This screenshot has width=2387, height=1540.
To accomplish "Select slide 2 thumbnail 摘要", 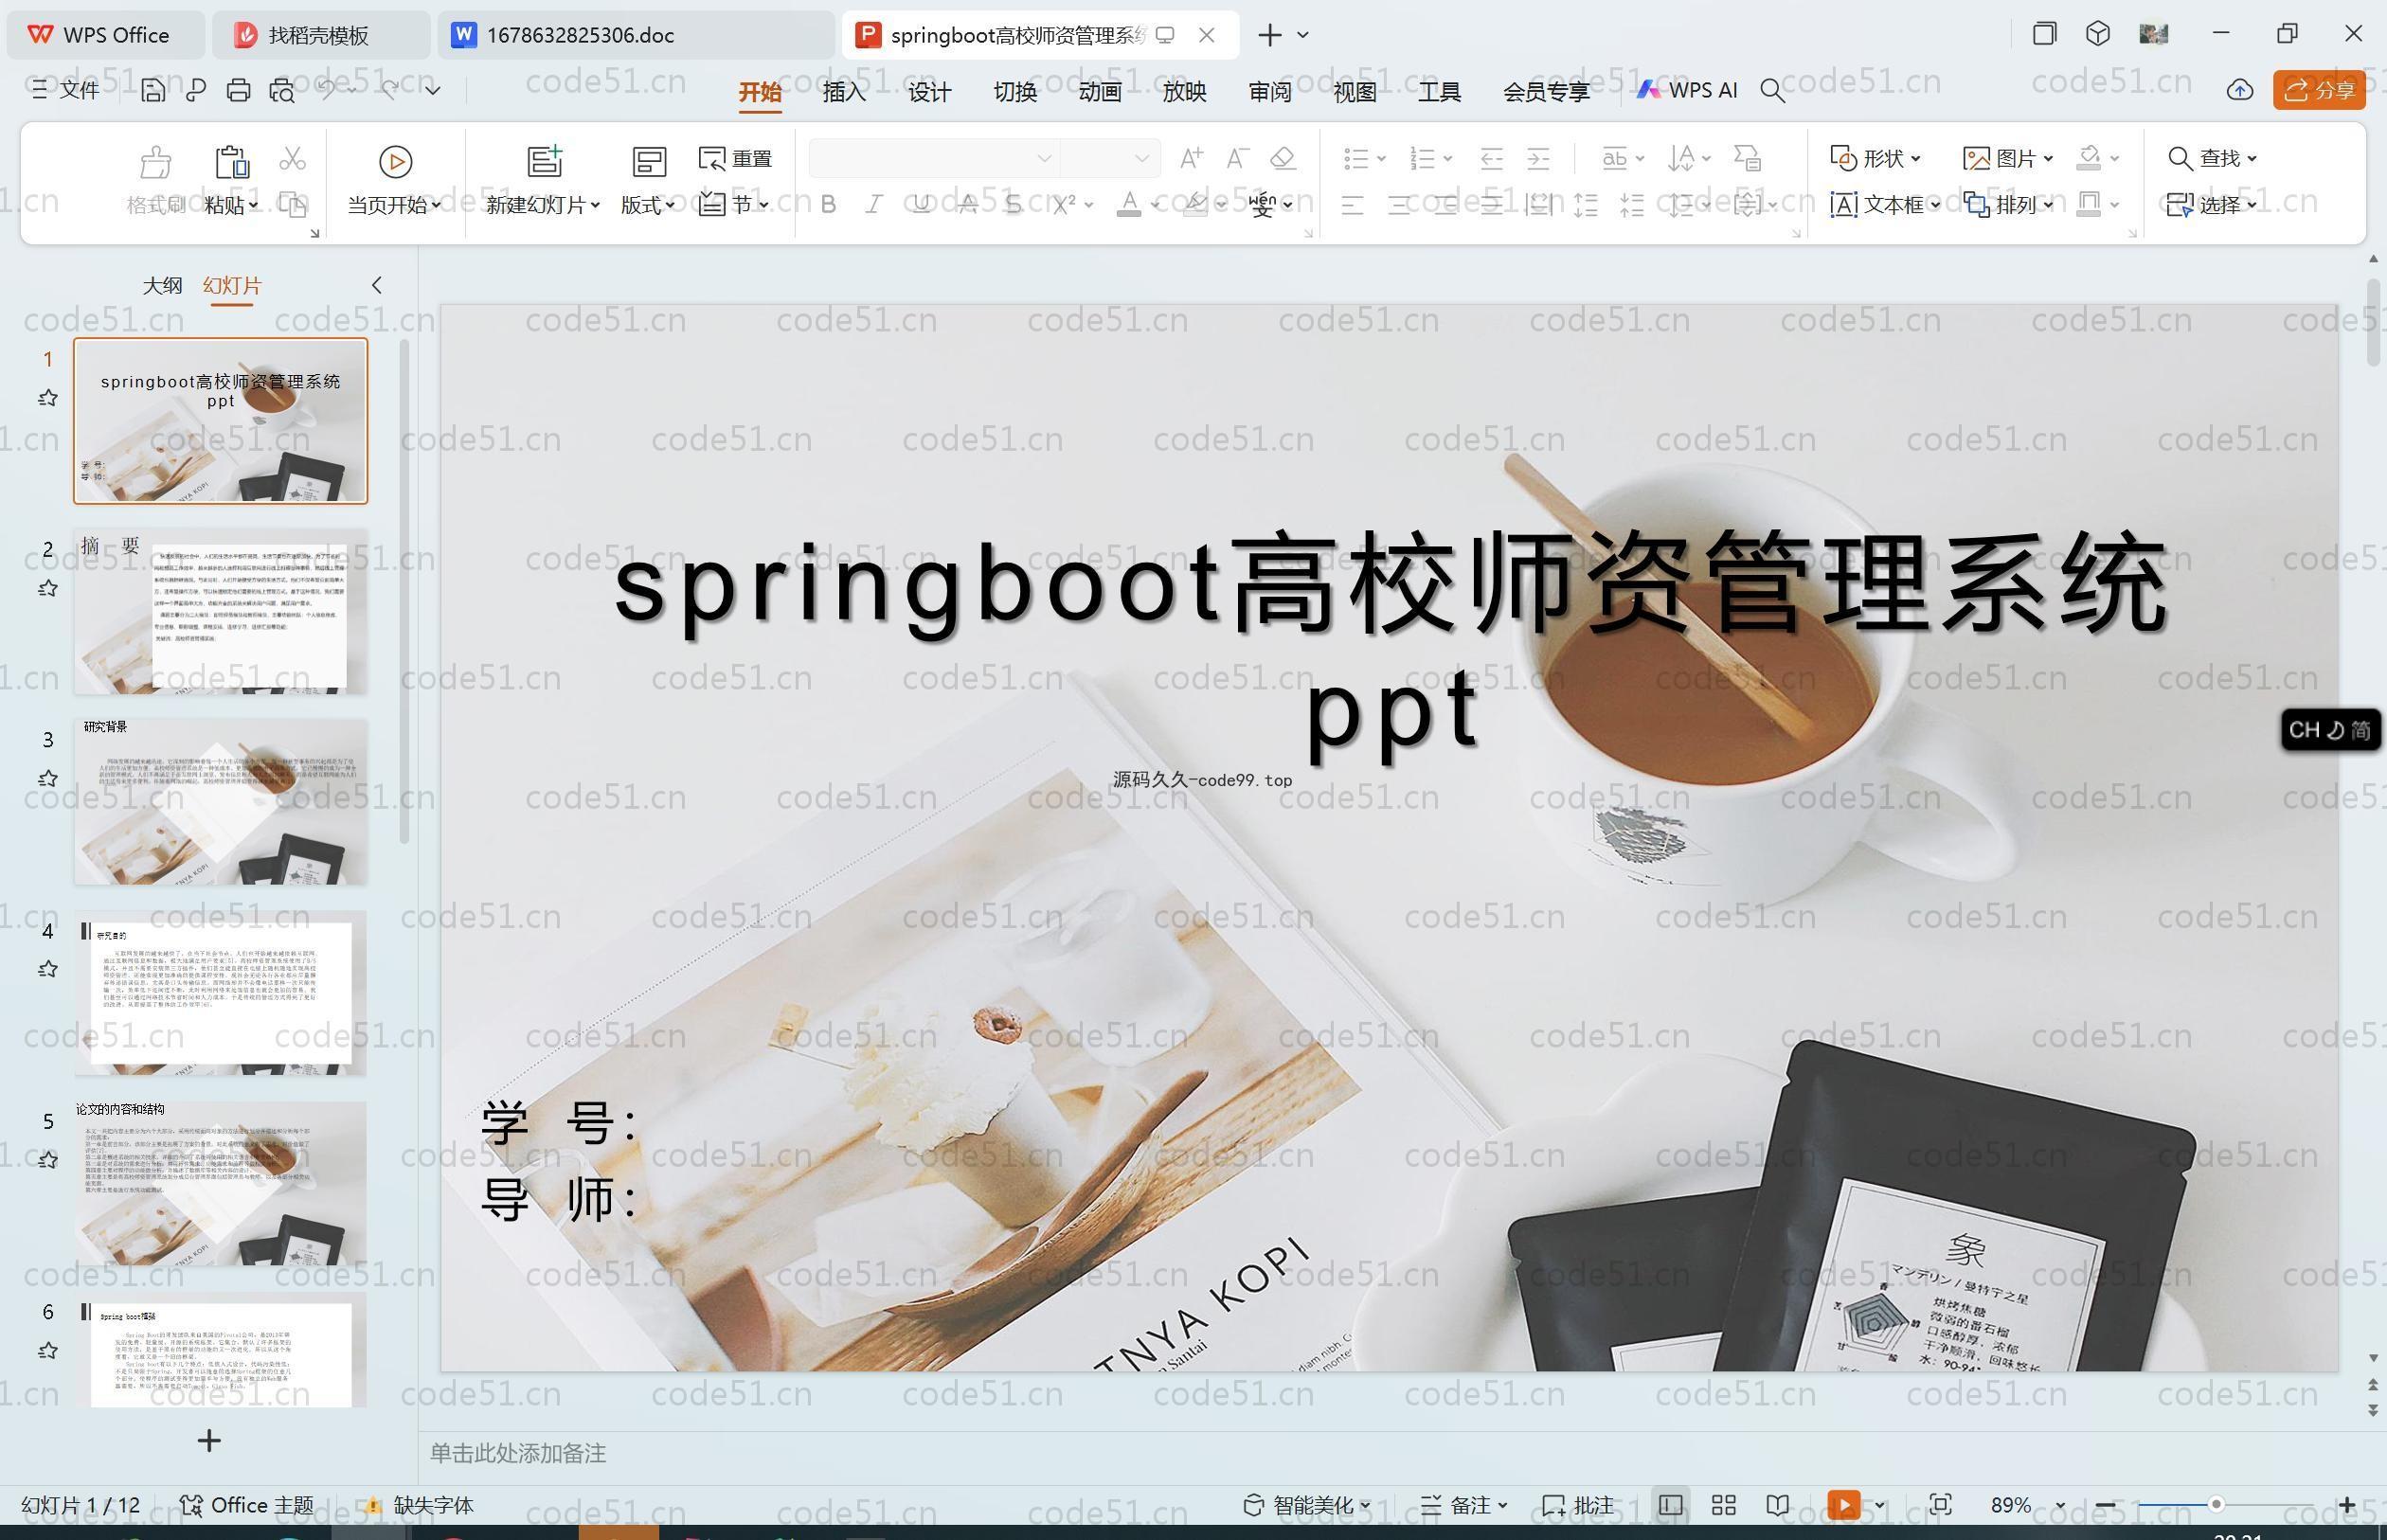I will coord(220,612).
